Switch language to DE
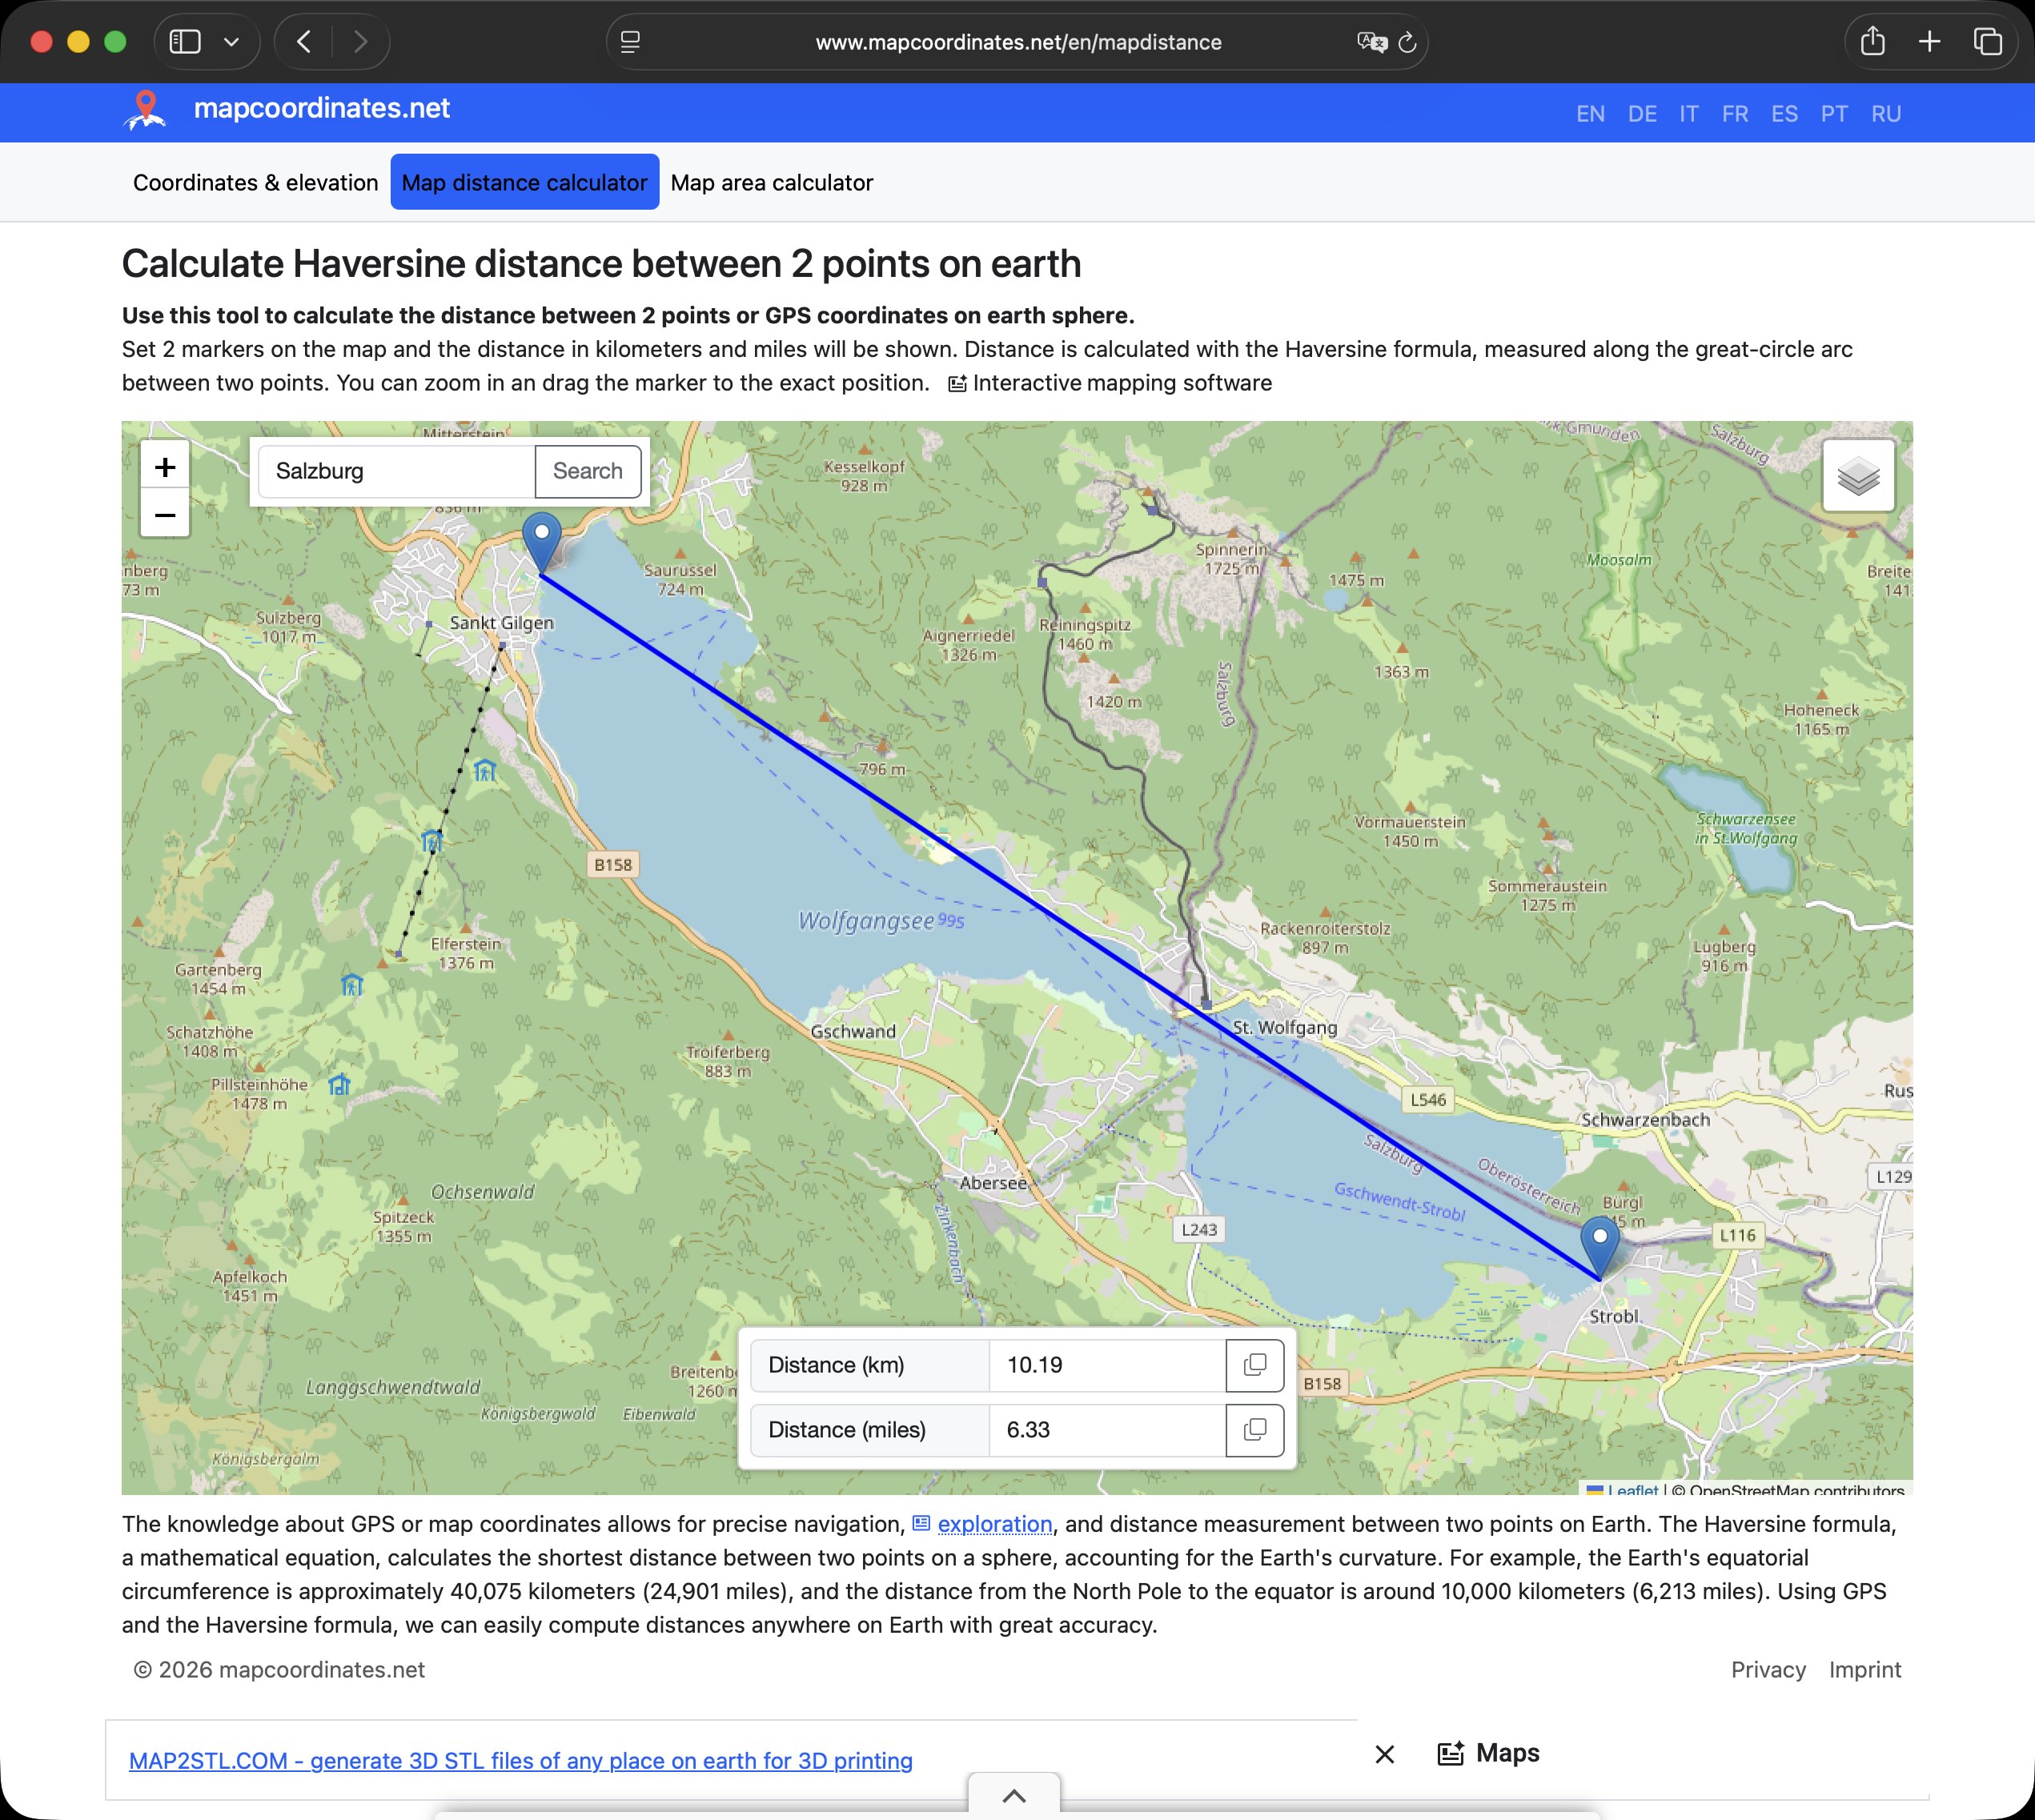This screenshot has height=1820, width=2035. 1642,114
